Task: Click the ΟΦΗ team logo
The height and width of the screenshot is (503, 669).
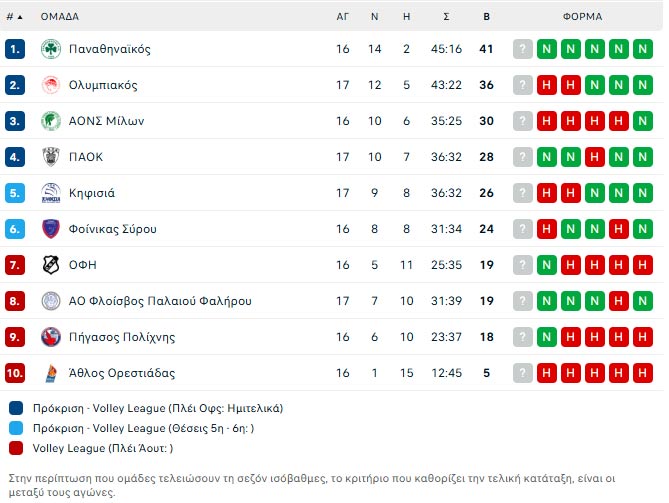Action: [51, 265]
